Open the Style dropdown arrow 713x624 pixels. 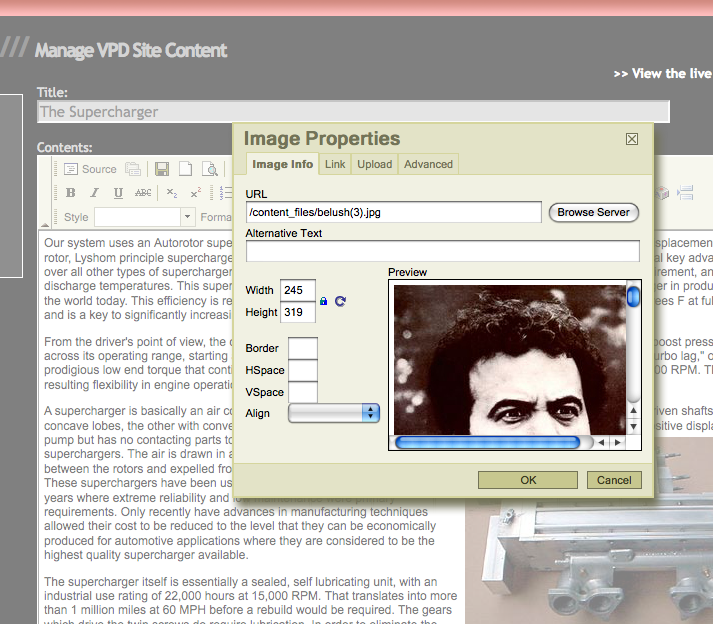click(x=187, y=217)
